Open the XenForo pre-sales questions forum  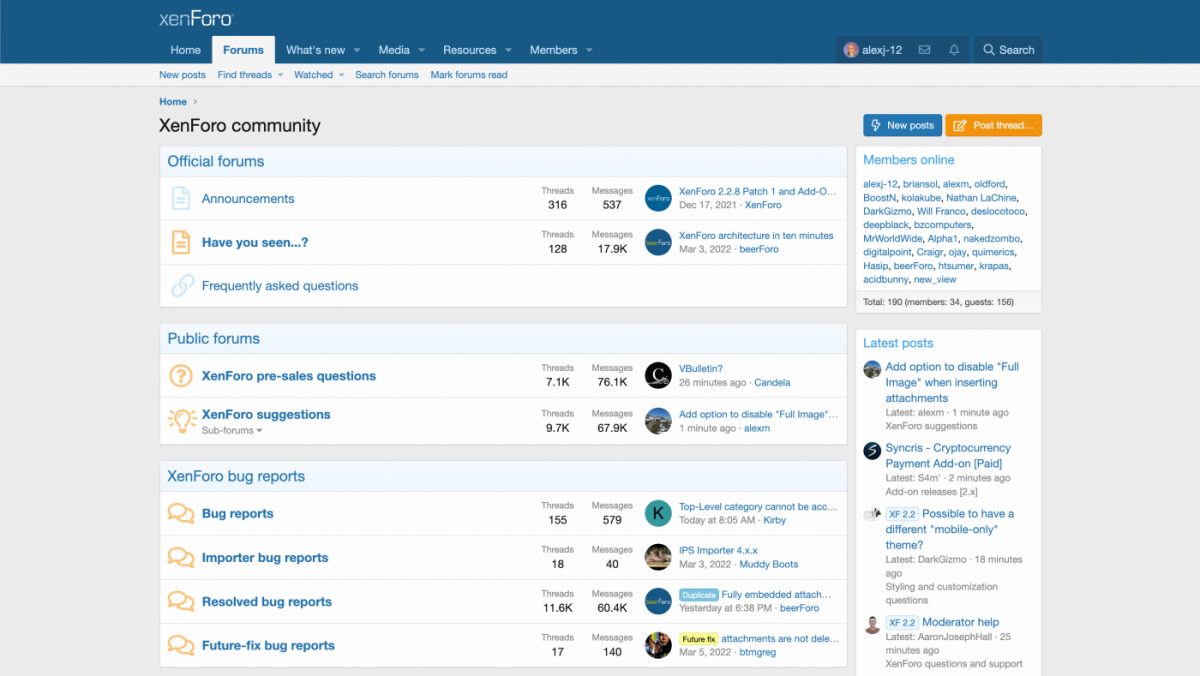[x=289, y=376]
